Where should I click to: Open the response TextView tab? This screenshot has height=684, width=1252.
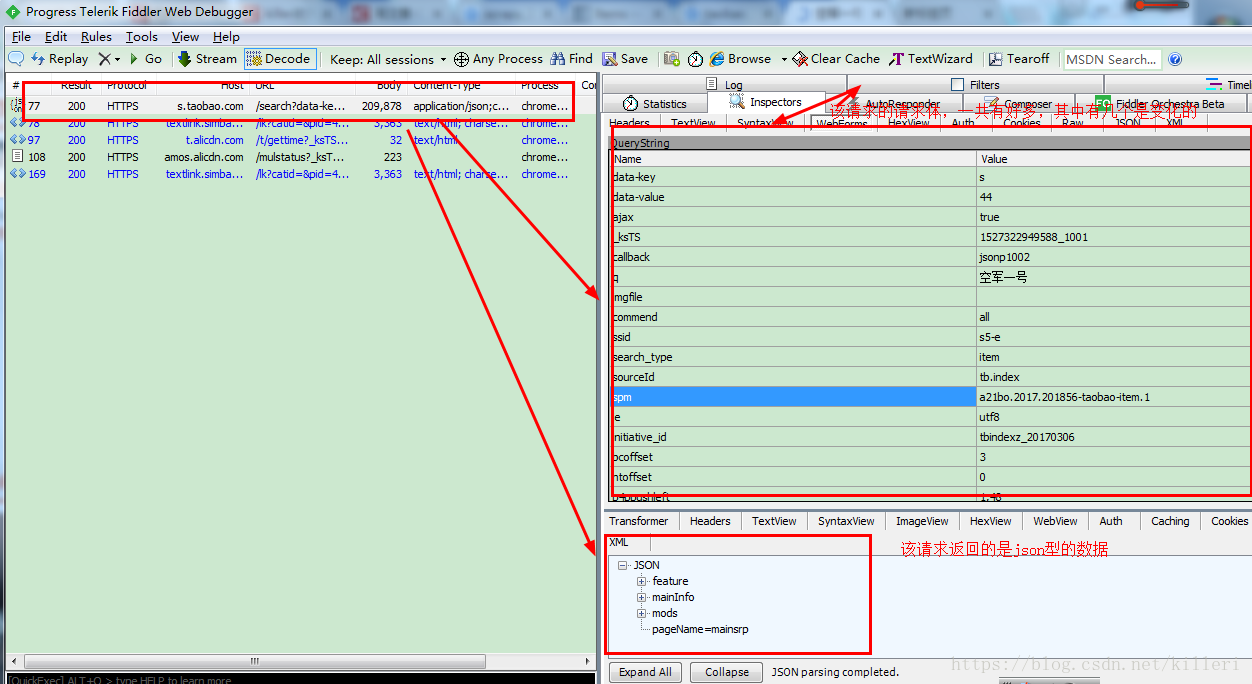click(x=775, y=521)
